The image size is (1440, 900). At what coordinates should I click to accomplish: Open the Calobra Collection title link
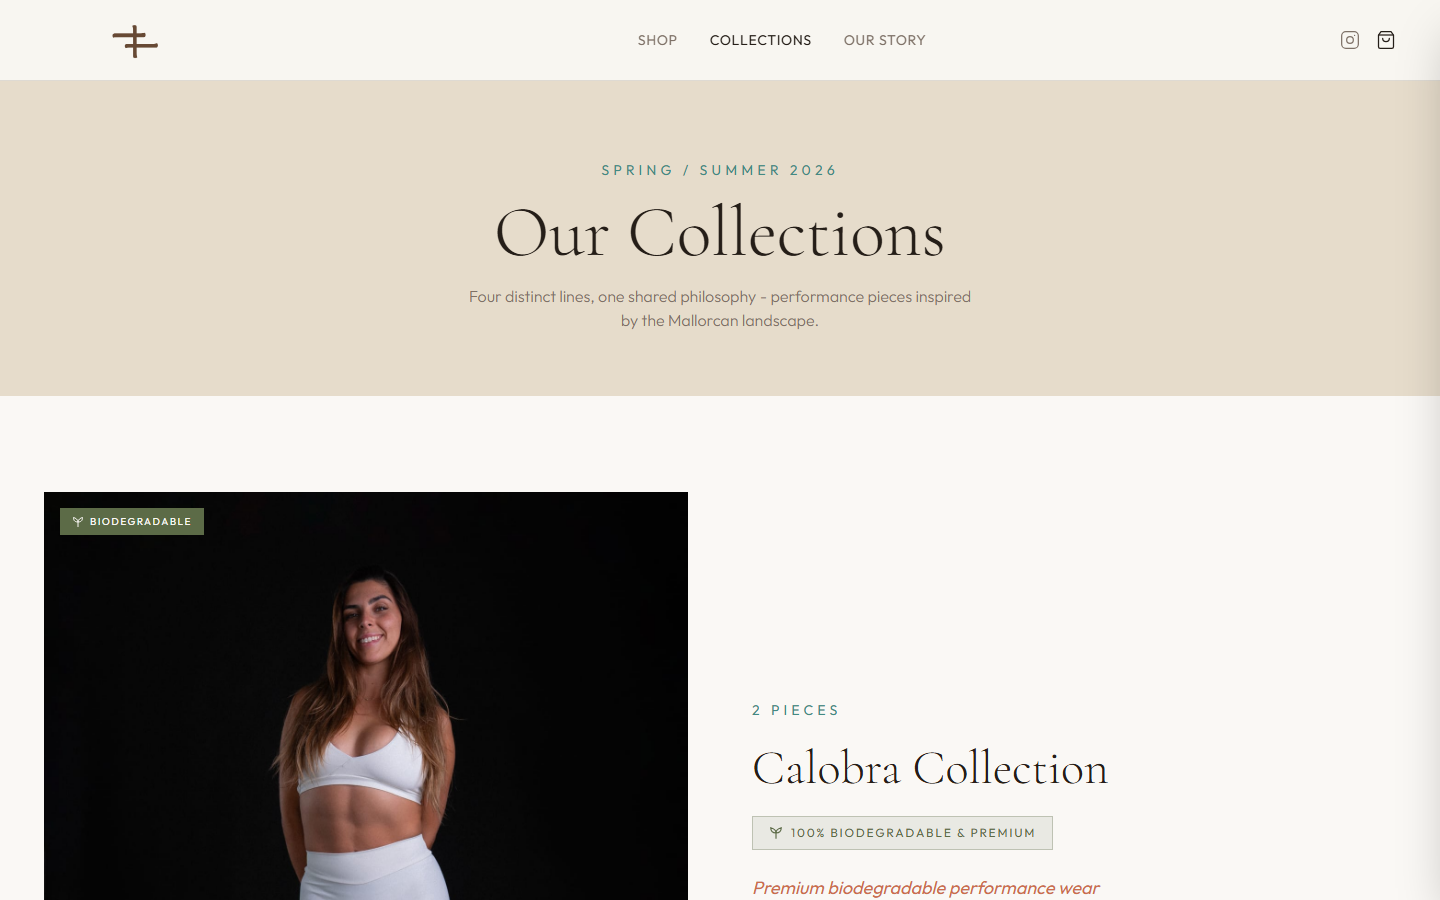pos(930,768)
